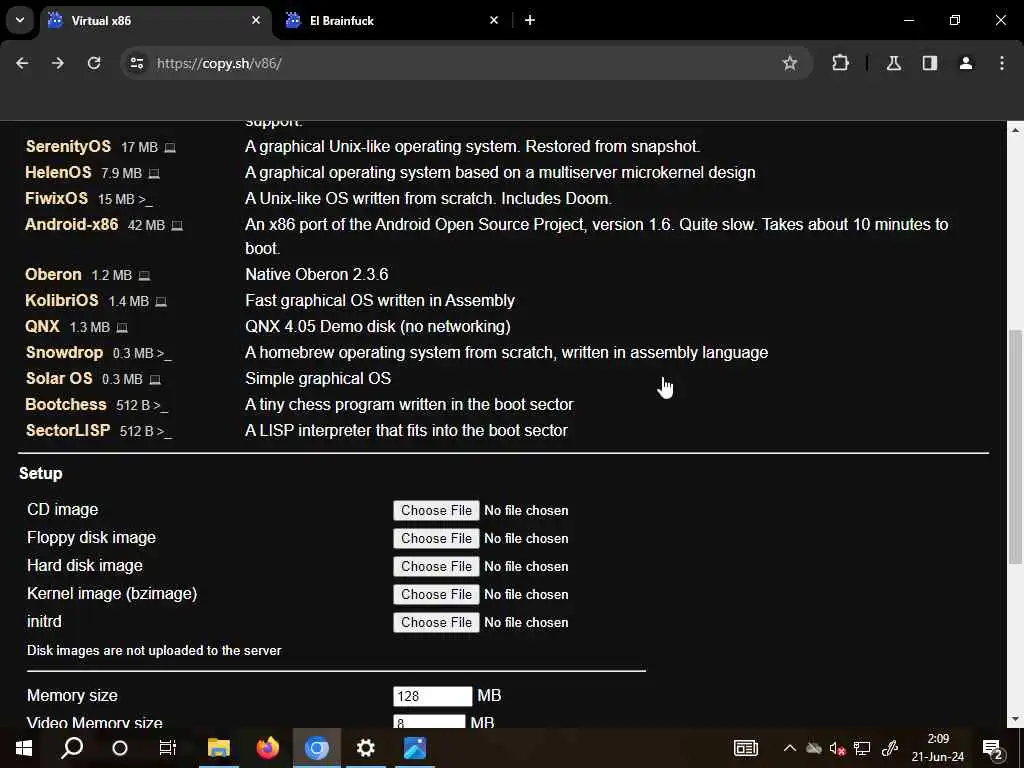Switch to the El Brainfuck tab
The image size is (1024, 768).
(392, 21)
